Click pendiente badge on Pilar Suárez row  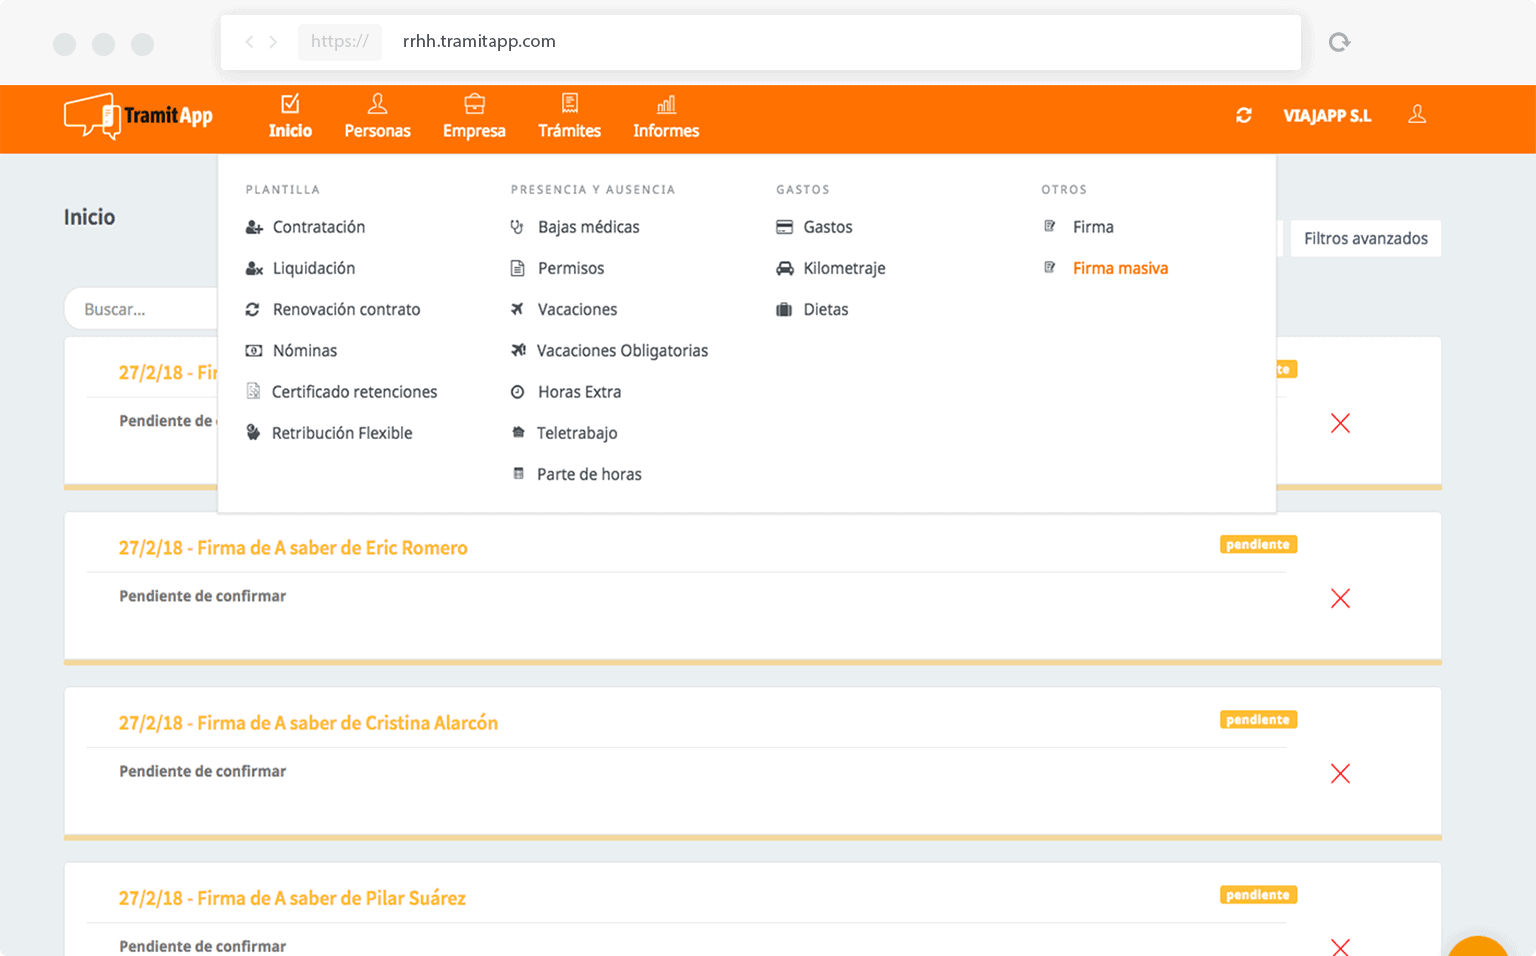(x=1258, y=894)
